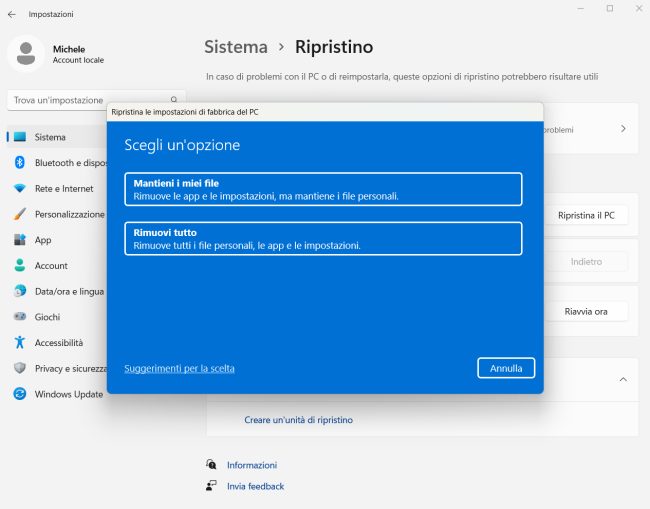Open Suggerimenti per la scelta link
650x509 pixels.
coord(179,368)
